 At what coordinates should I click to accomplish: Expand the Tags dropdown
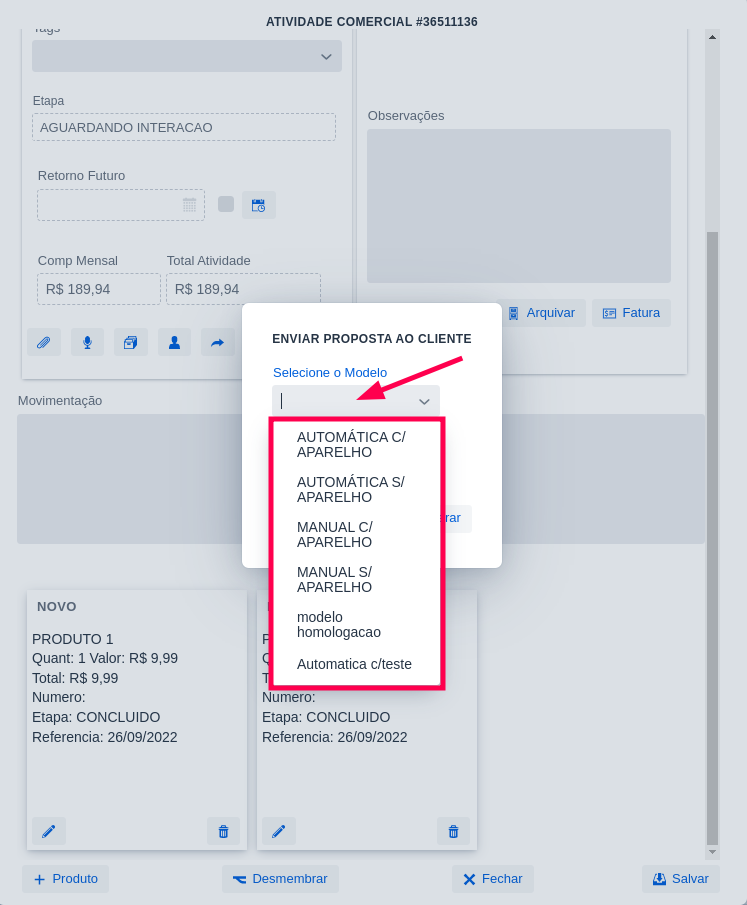(x=326, y=57)
